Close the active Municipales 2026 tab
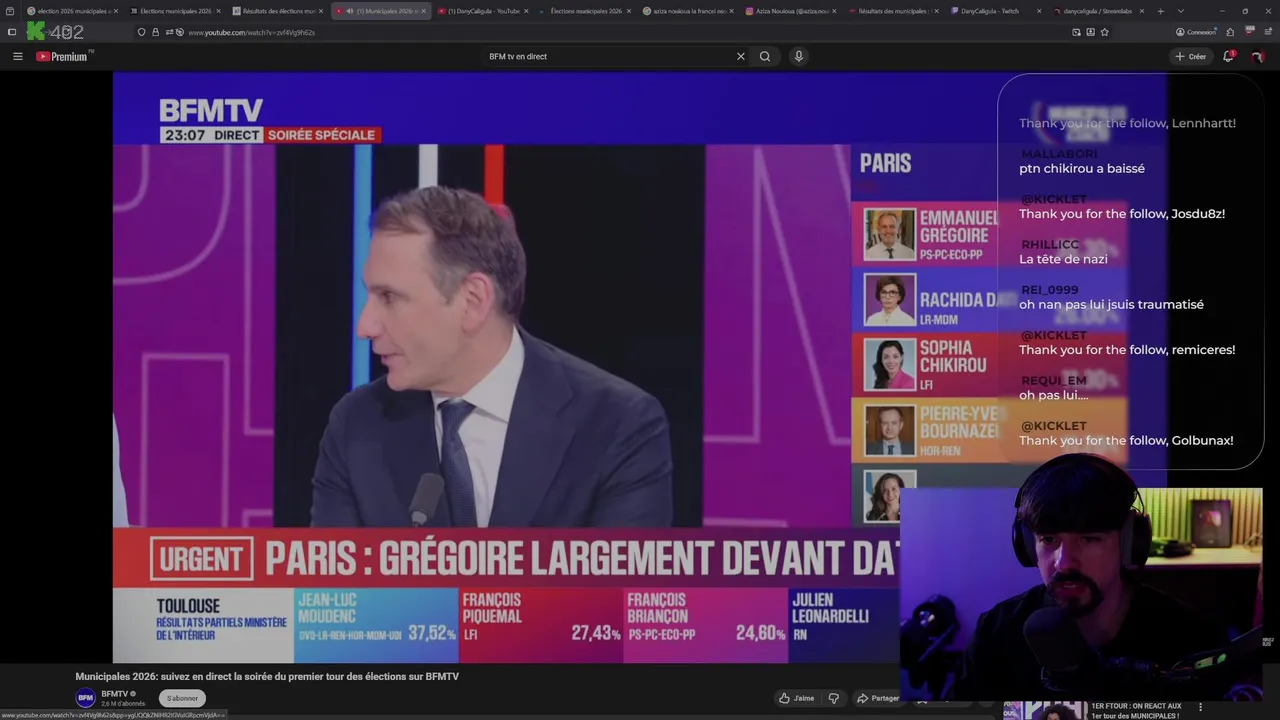Viewport: 1280px width, 720px height. (423, 11)
